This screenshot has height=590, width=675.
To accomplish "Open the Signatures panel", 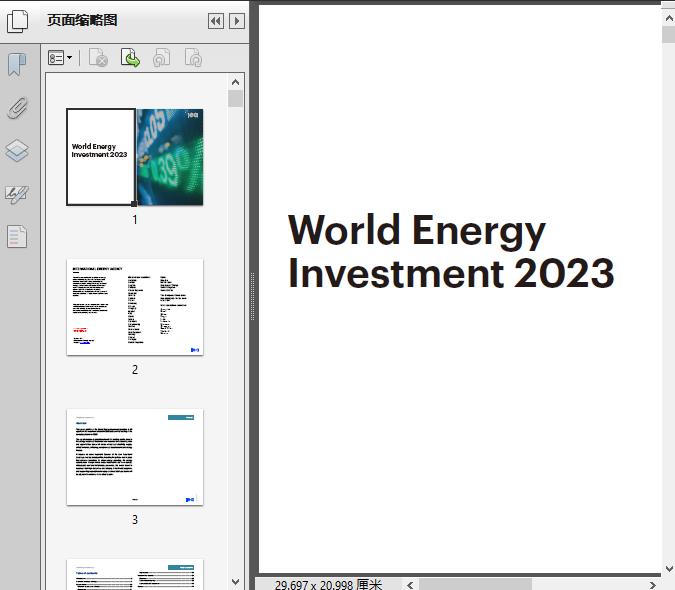I will (17, 195).
